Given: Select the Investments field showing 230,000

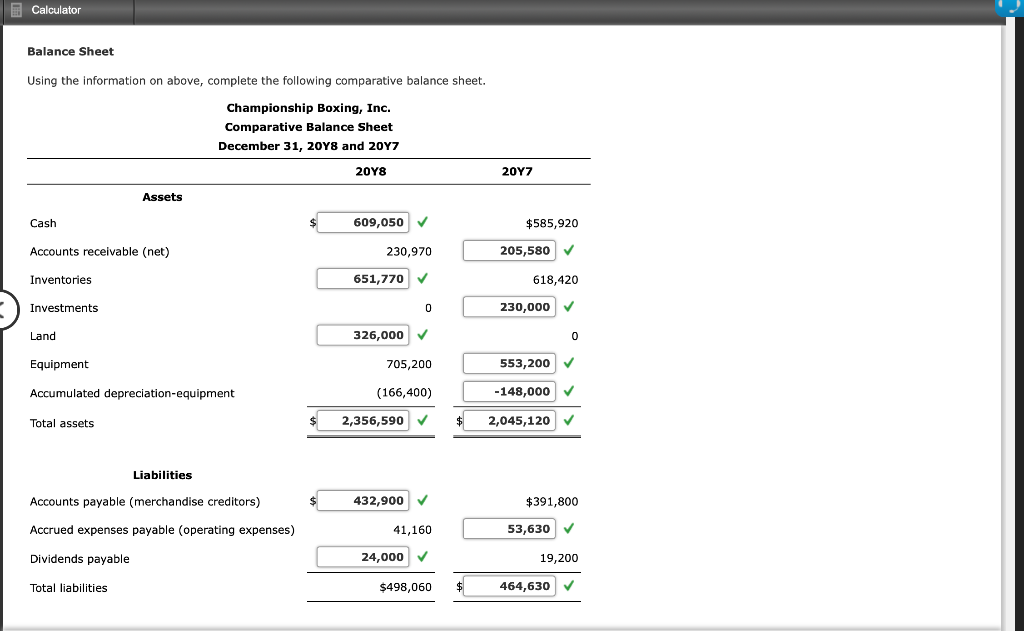Looking at the screenshot, I should tap(509, 306).
